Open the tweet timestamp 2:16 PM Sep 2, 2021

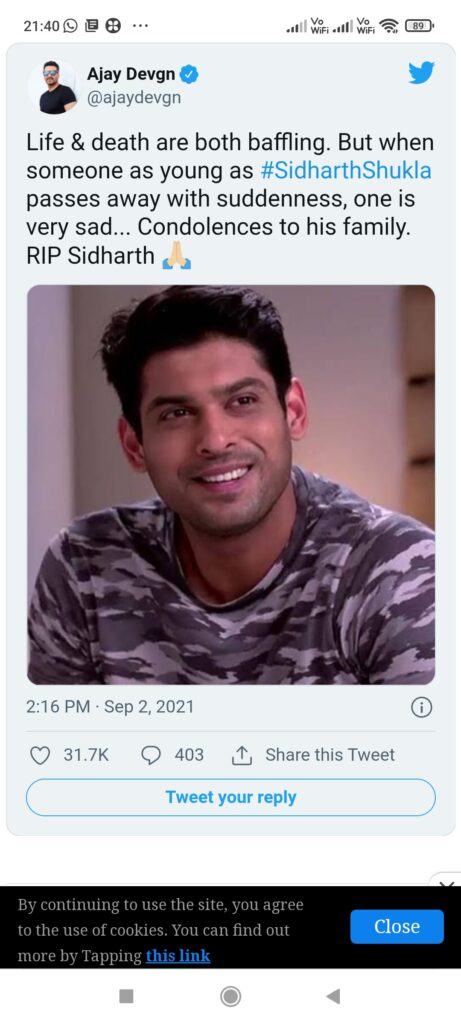point(110,707)
